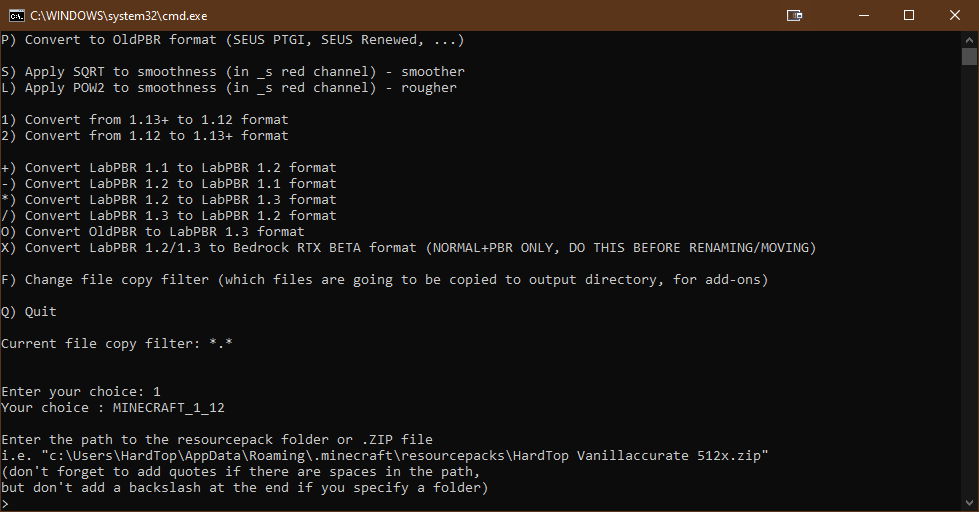The image size is (979, 512).
Task: Click 'L) Apply POW2 to smoothness' option
Action: click(x=228, y=88)
